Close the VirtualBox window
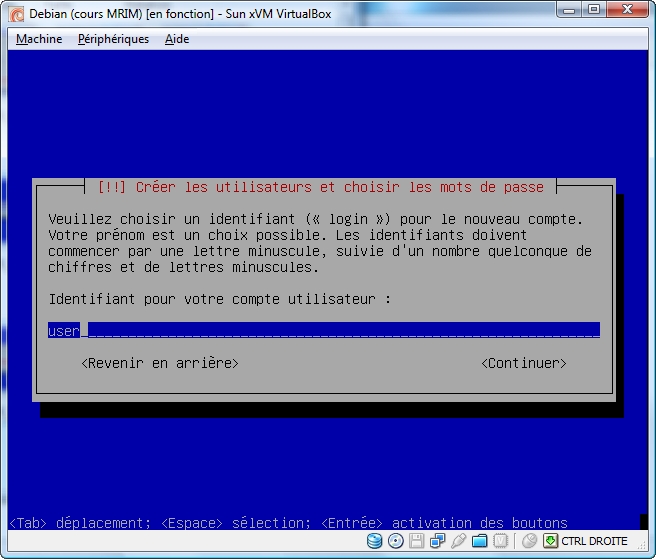This screenshot has width=656, height=559. pos(627,10)
